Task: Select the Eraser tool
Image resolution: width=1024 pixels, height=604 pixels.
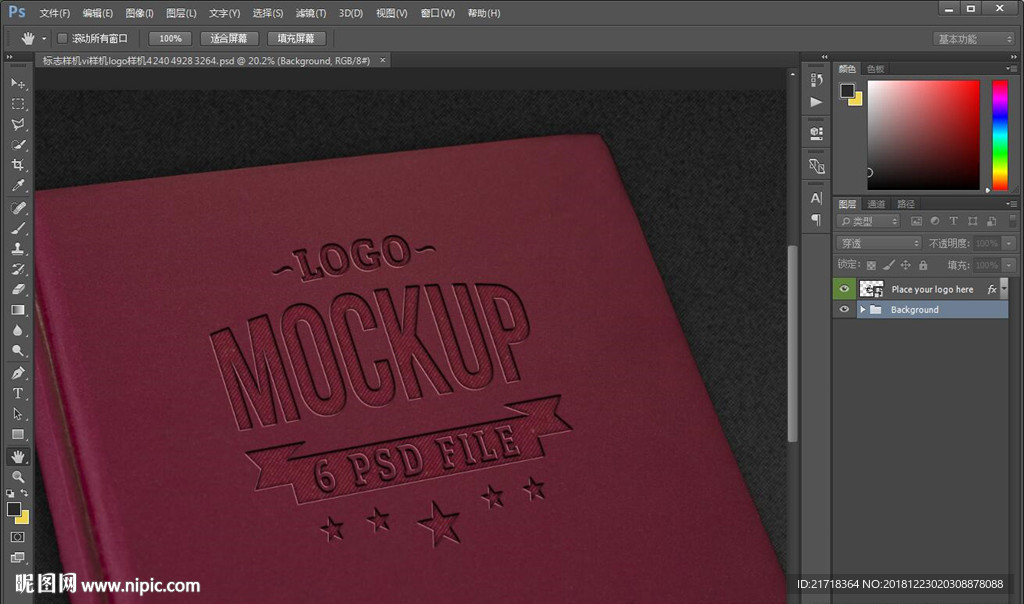Action: 18,289
